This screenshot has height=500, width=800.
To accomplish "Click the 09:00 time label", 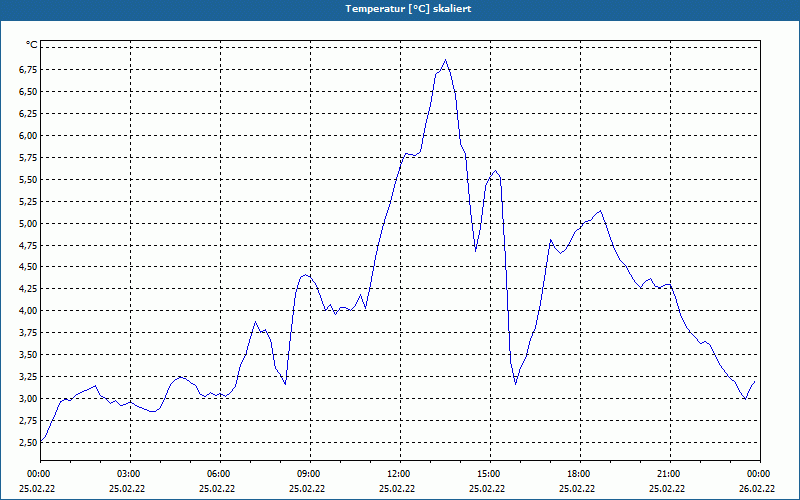I will tap(310, 474).
